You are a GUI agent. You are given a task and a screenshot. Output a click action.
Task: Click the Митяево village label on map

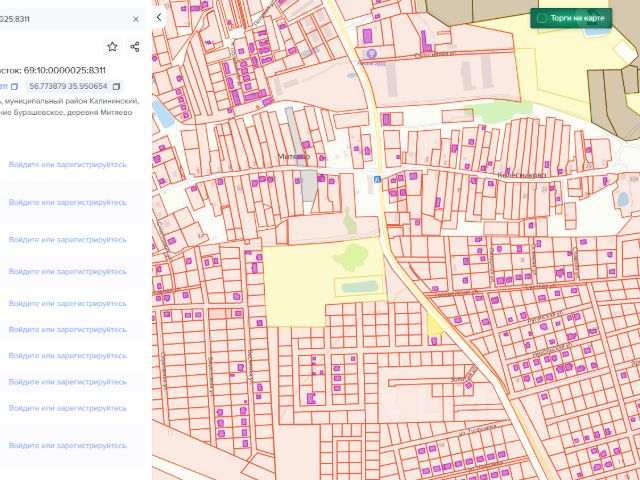295,157
